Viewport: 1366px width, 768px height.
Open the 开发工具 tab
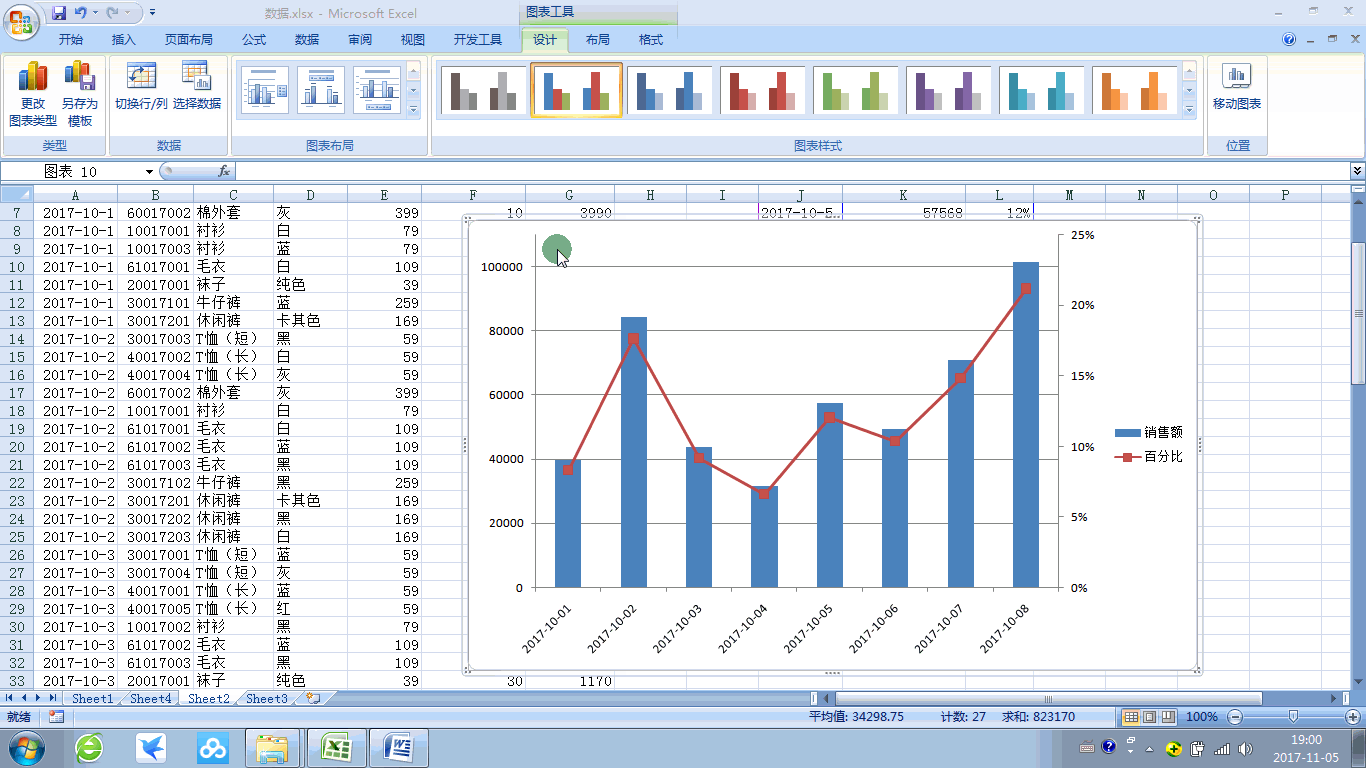[x=478, y=40]
